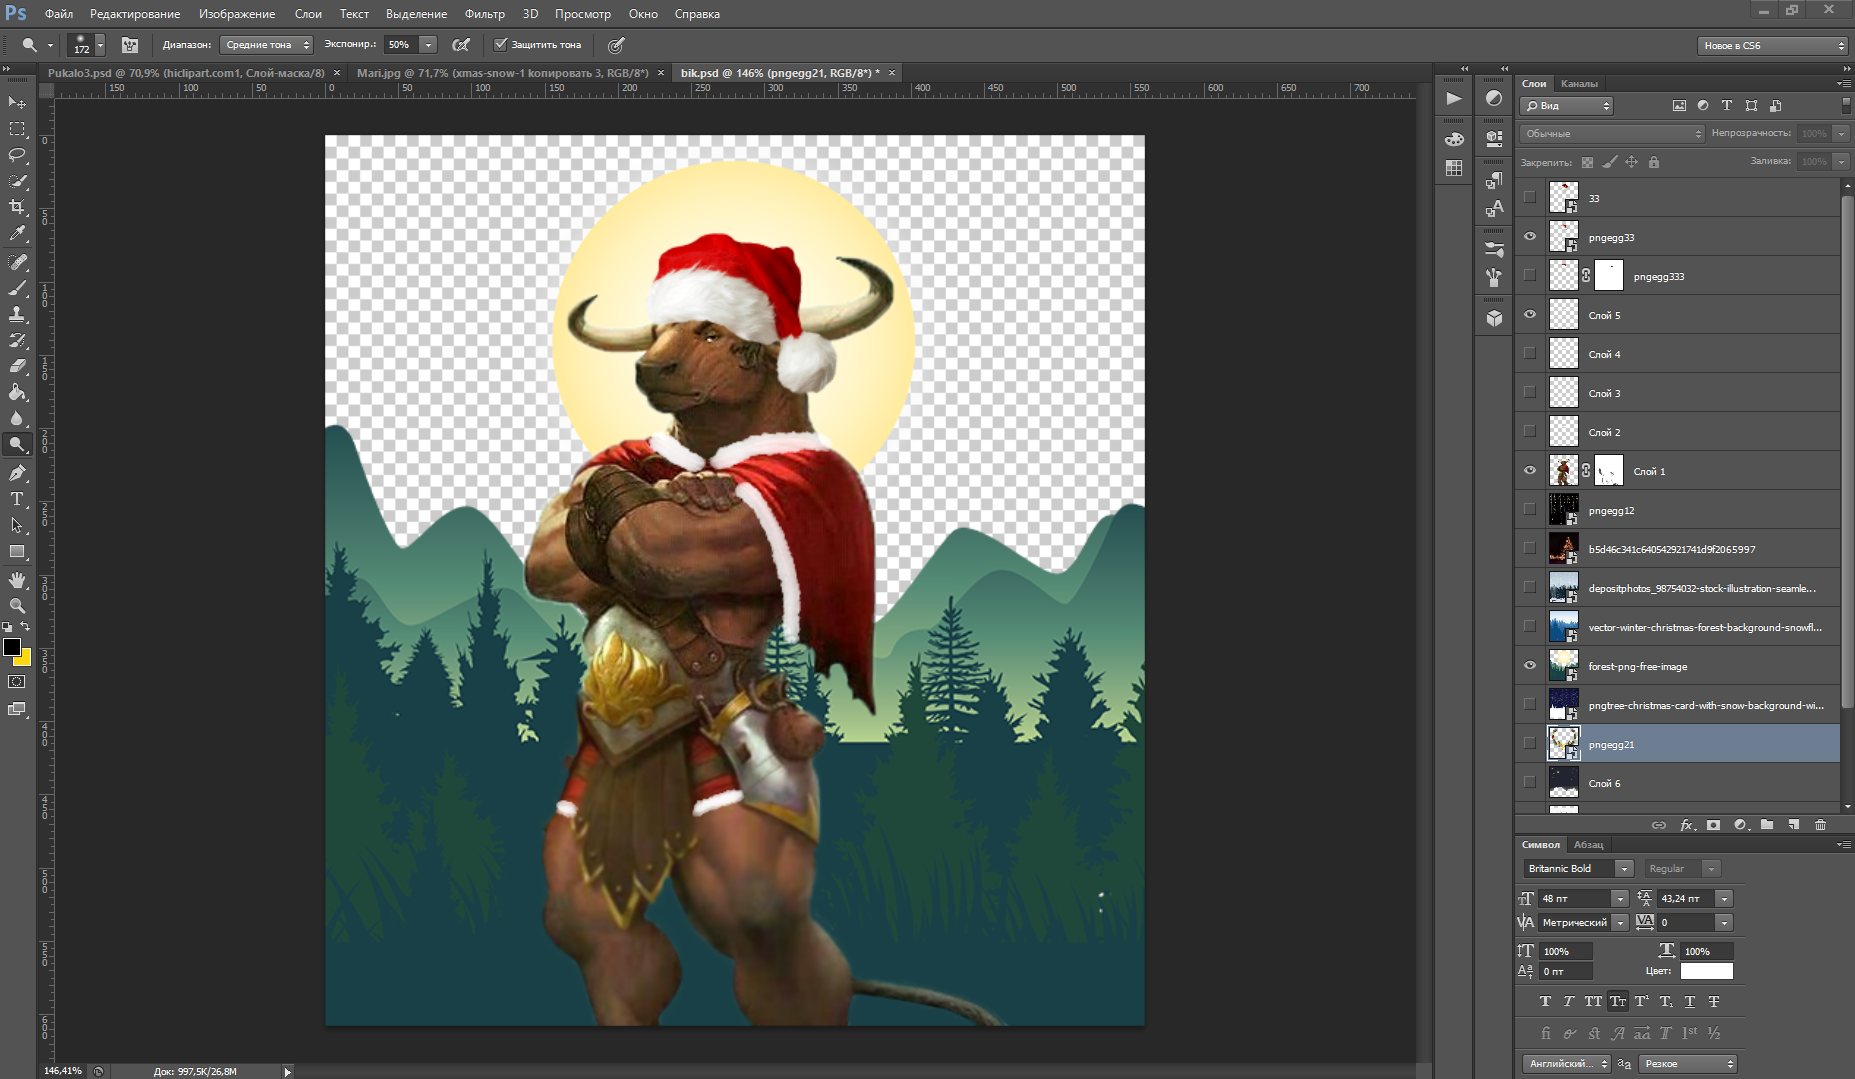Open the layer filter type dropdown
Image resolution: width=1855 pixels, height=1079 pixels.
point(1566,106)
